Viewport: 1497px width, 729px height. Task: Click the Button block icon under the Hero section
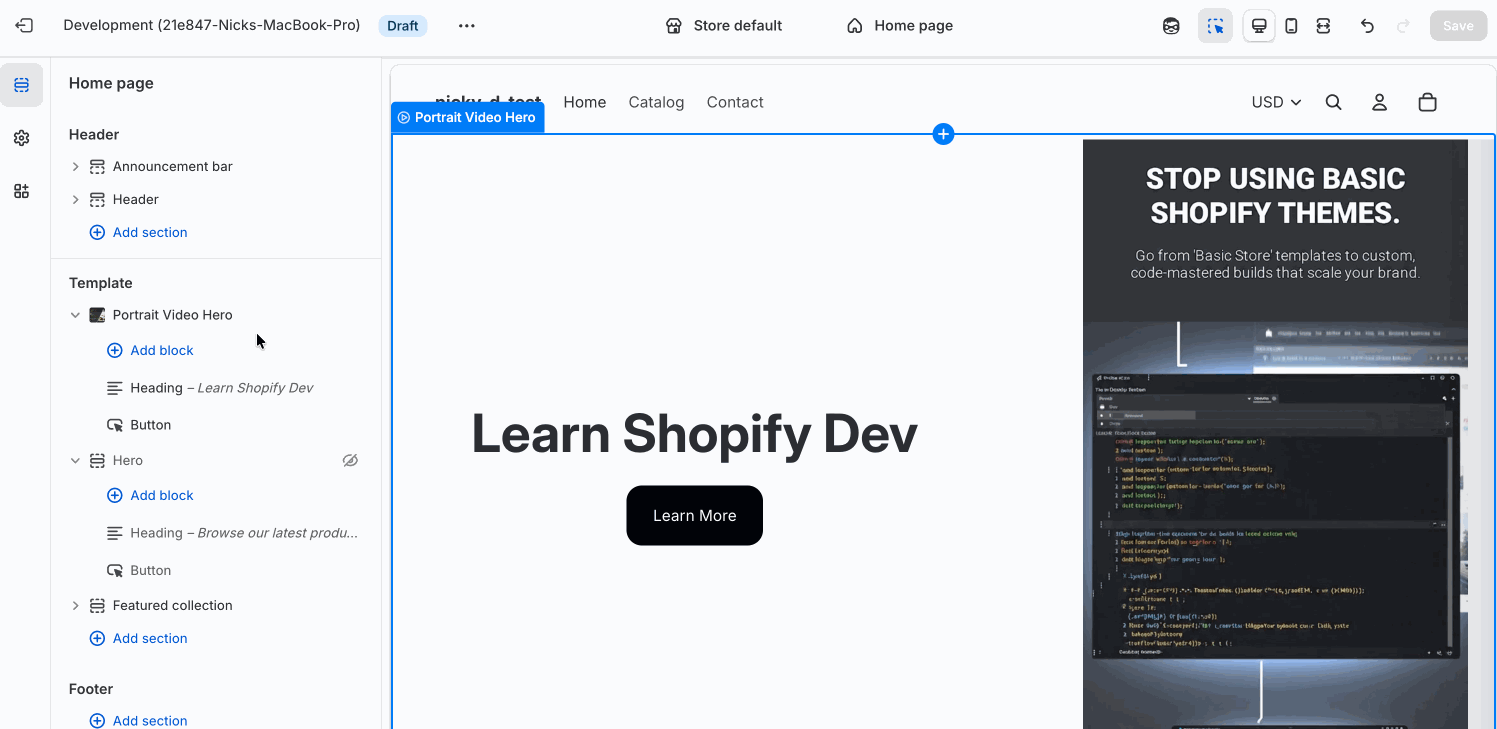point(115,570)
